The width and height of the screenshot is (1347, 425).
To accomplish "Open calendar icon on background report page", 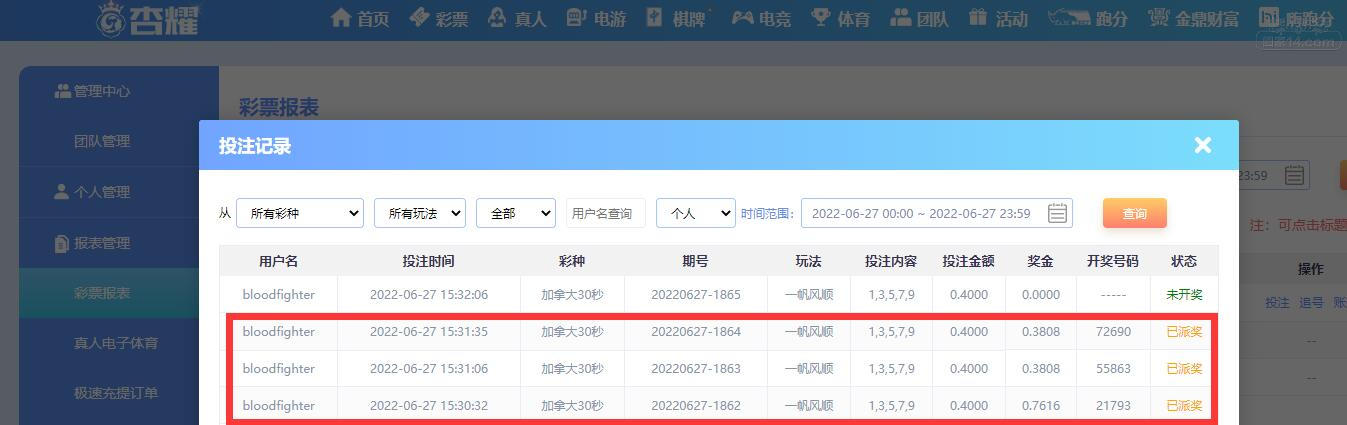I will point(1294,175).
